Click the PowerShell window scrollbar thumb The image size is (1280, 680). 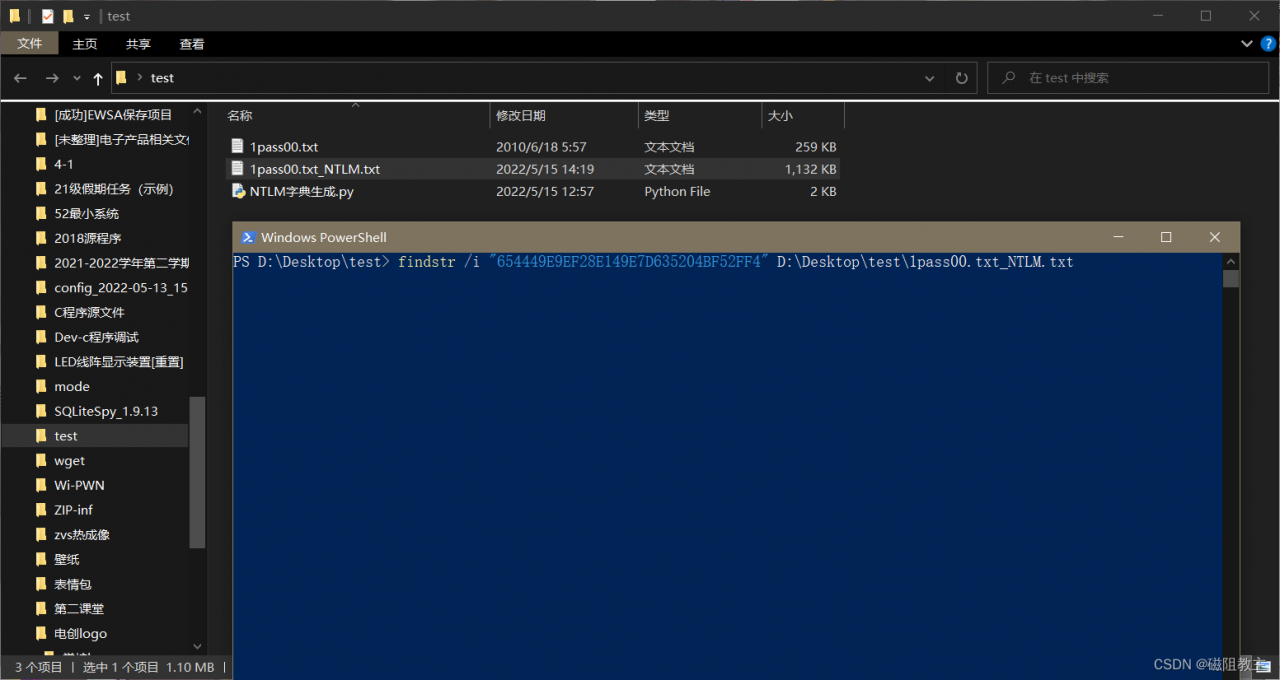[1231, 278]
